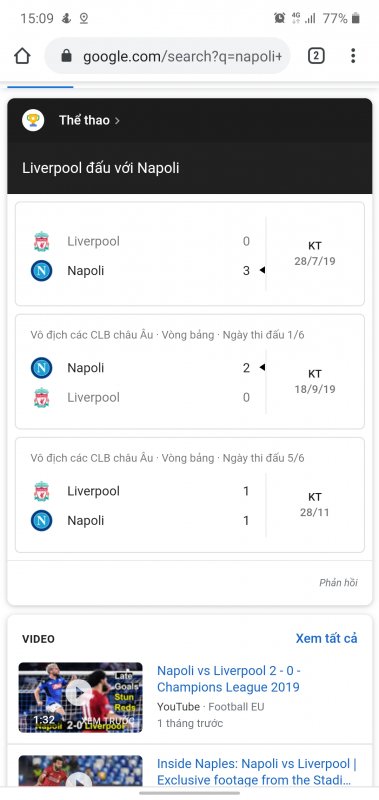Image resolution: width=379 pixels, height=800 pixels.
Task: Tap the Chrome home icon
Action: click(22, 56)
